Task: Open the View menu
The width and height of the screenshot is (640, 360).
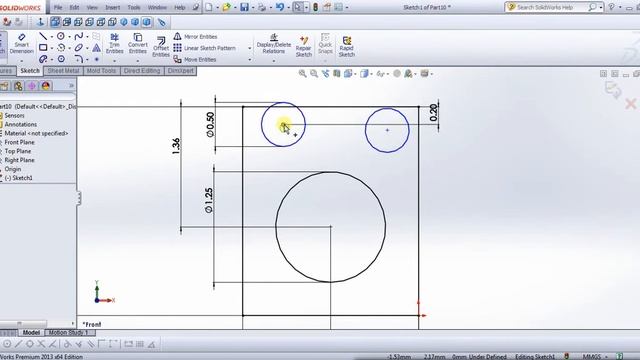Action: [x=92, y=7]
